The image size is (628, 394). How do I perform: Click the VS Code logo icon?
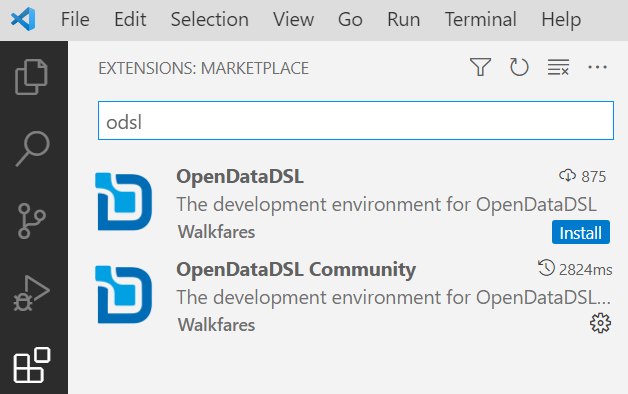point(23,19)
